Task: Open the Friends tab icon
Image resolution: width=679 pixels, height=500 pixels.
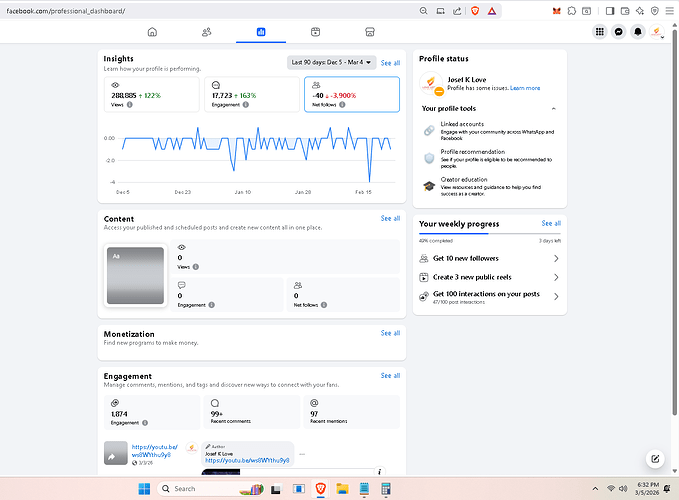Action: point(206,32)
